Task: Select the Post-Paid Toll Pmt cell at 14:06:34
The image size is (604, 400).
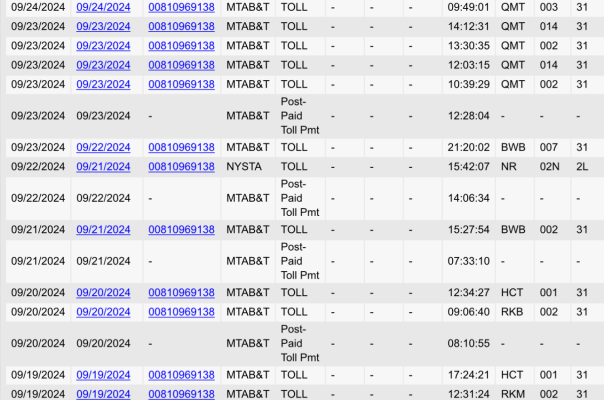Action: (x=300, y=198)
